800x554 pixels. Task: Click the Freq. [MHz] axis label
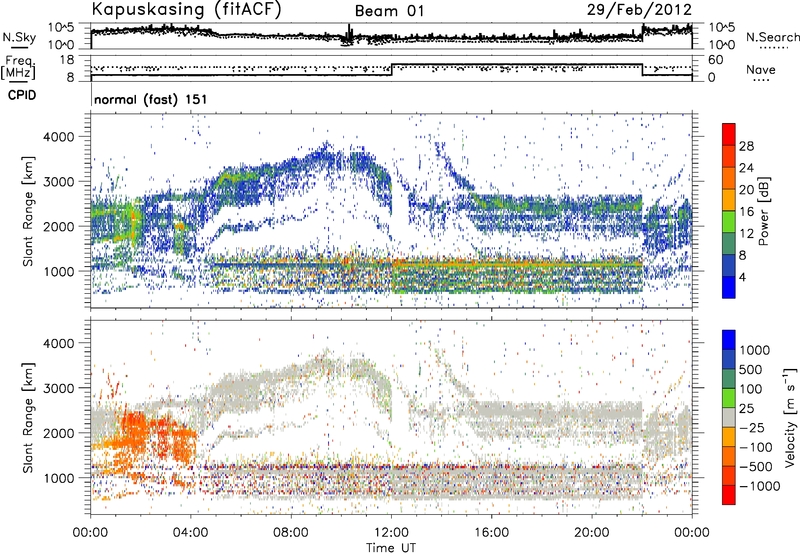18,68
